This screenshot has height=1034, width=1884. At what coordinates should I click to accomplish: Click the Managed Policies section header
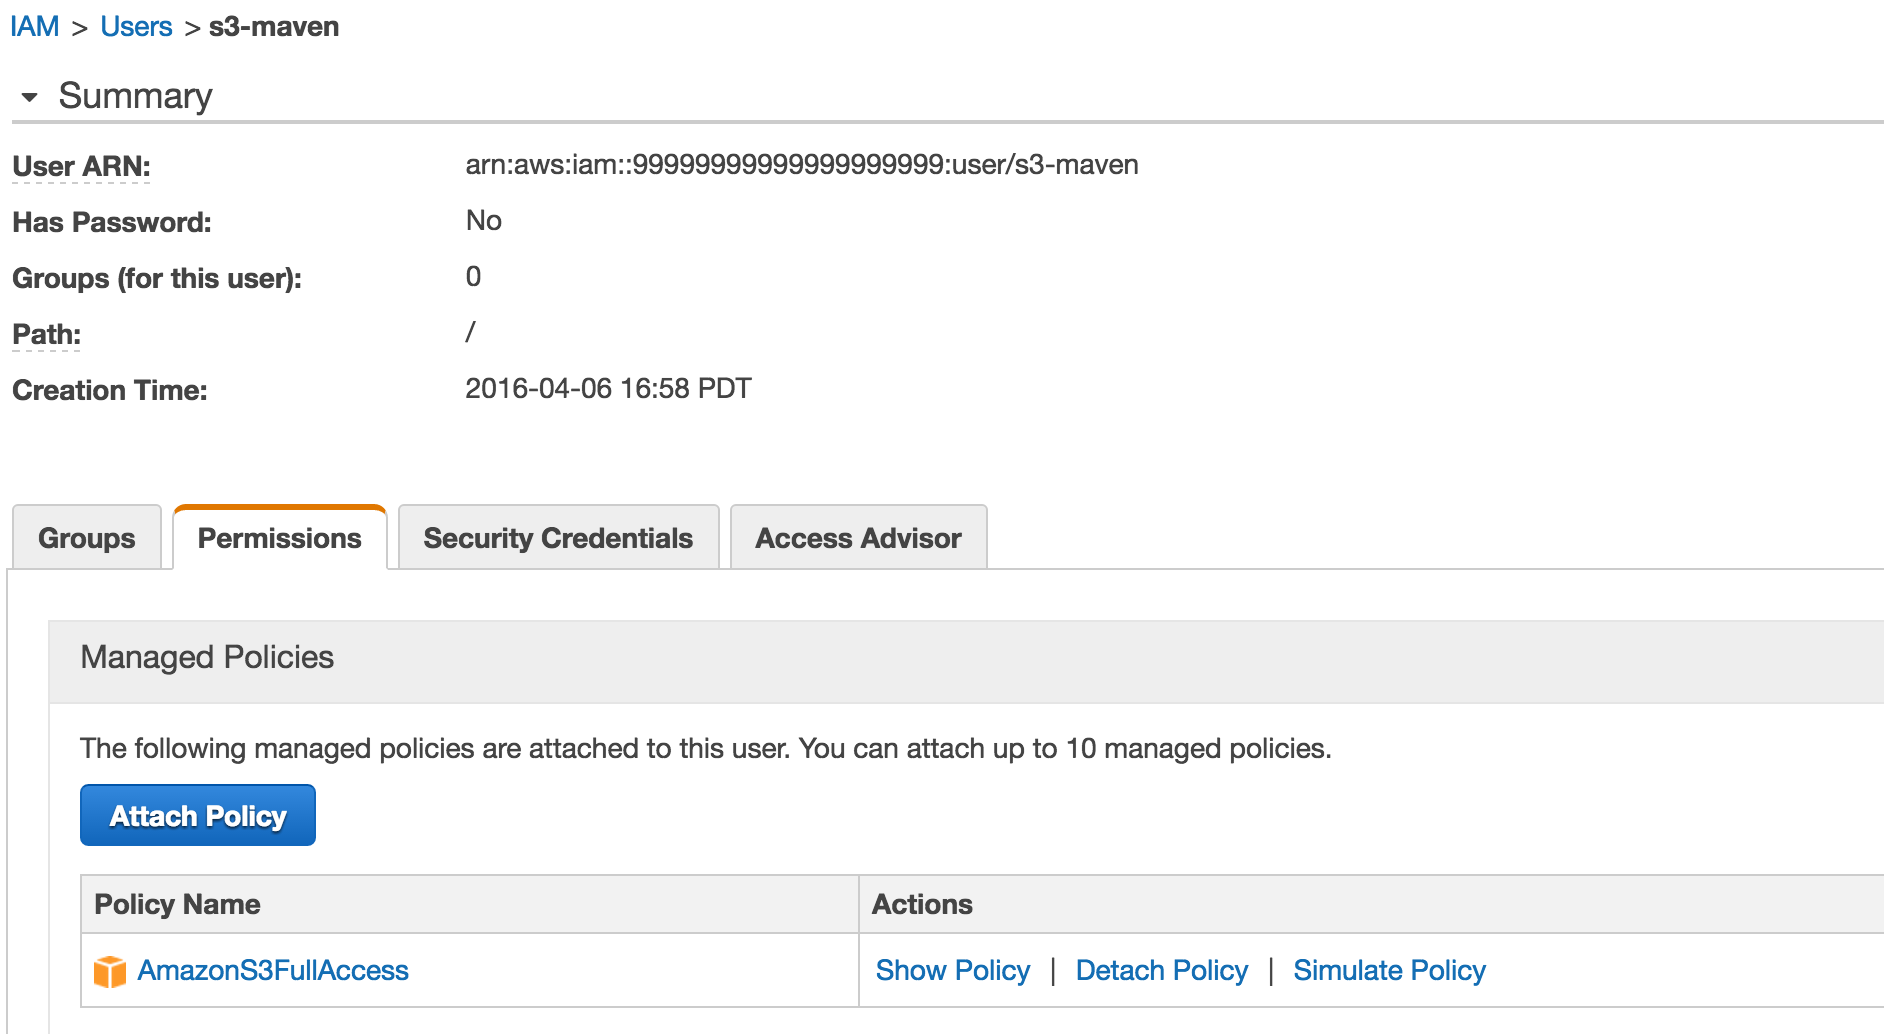coord(206,657)
